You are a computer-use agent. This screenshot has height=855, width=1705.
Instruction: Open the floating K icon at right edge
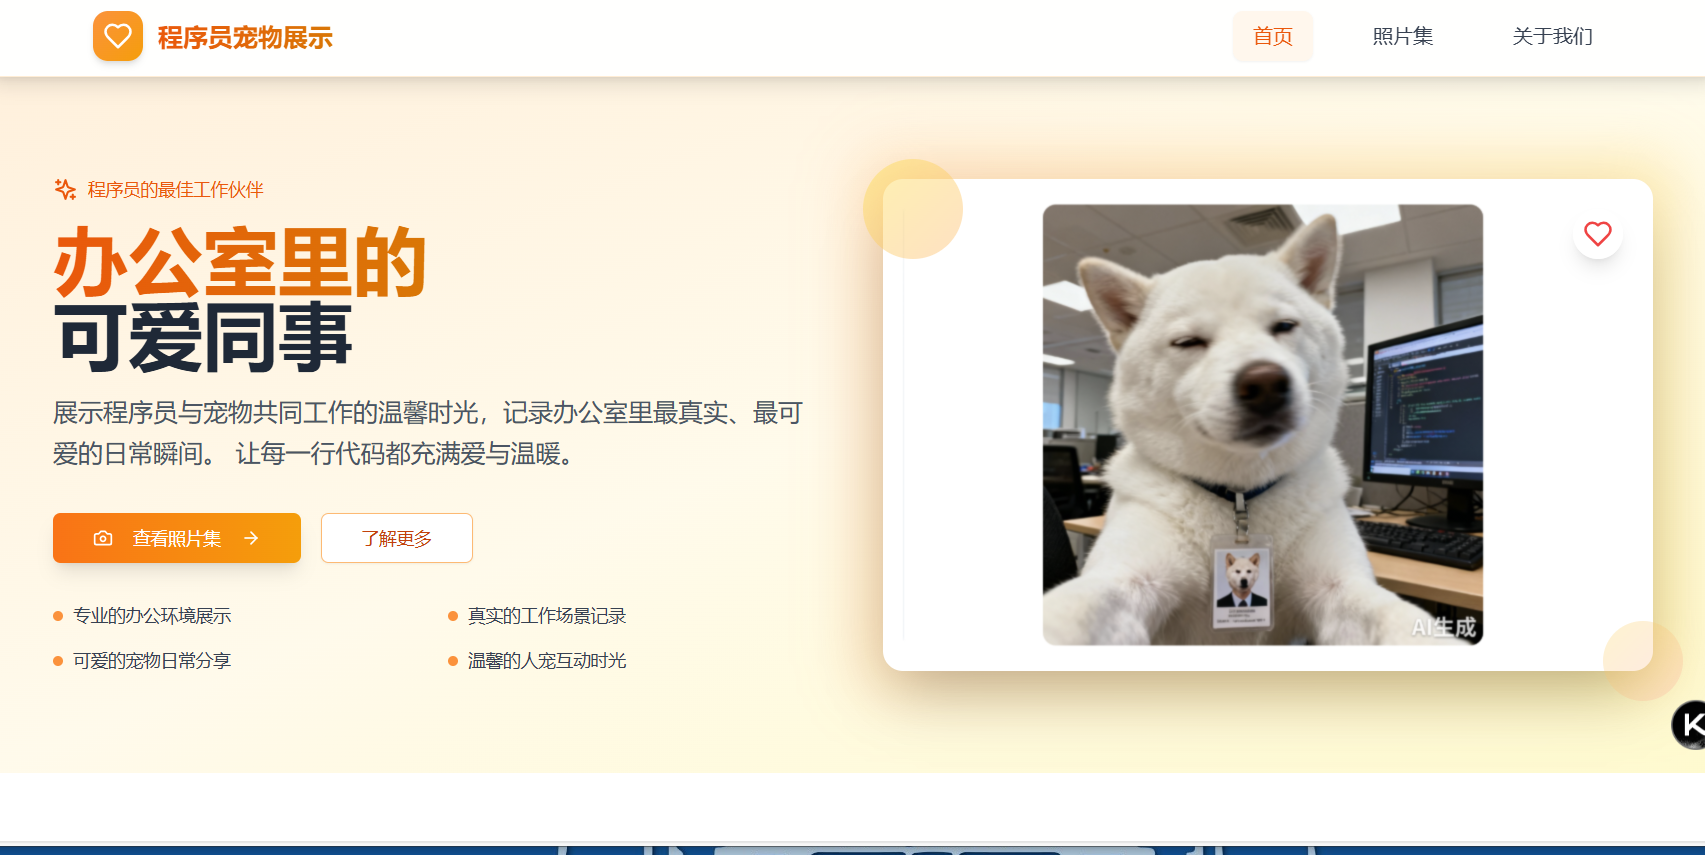1690,725
